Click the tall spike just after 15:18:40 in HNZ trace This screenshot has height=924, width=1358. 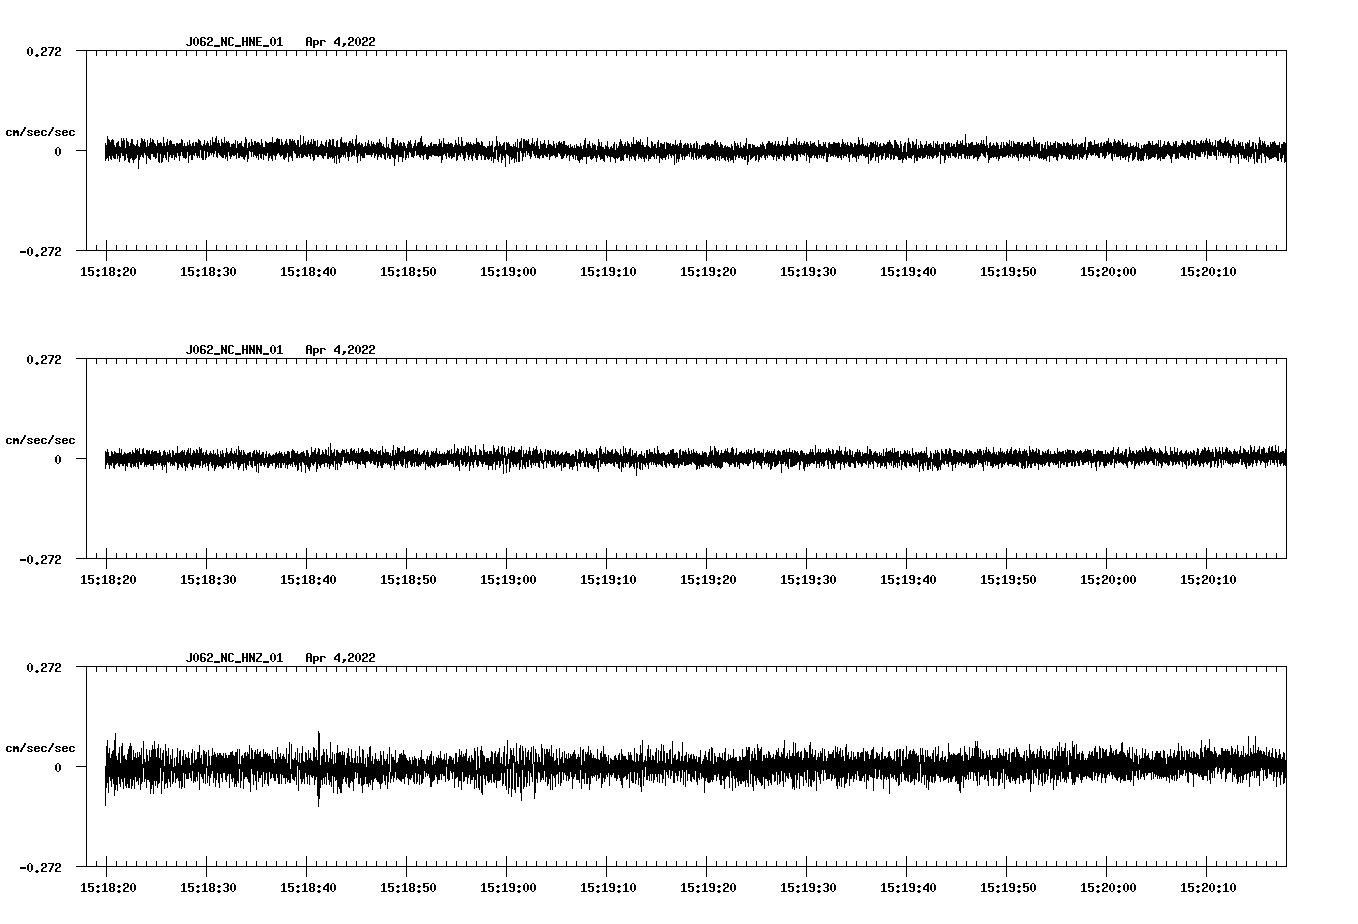coord(319,768)
